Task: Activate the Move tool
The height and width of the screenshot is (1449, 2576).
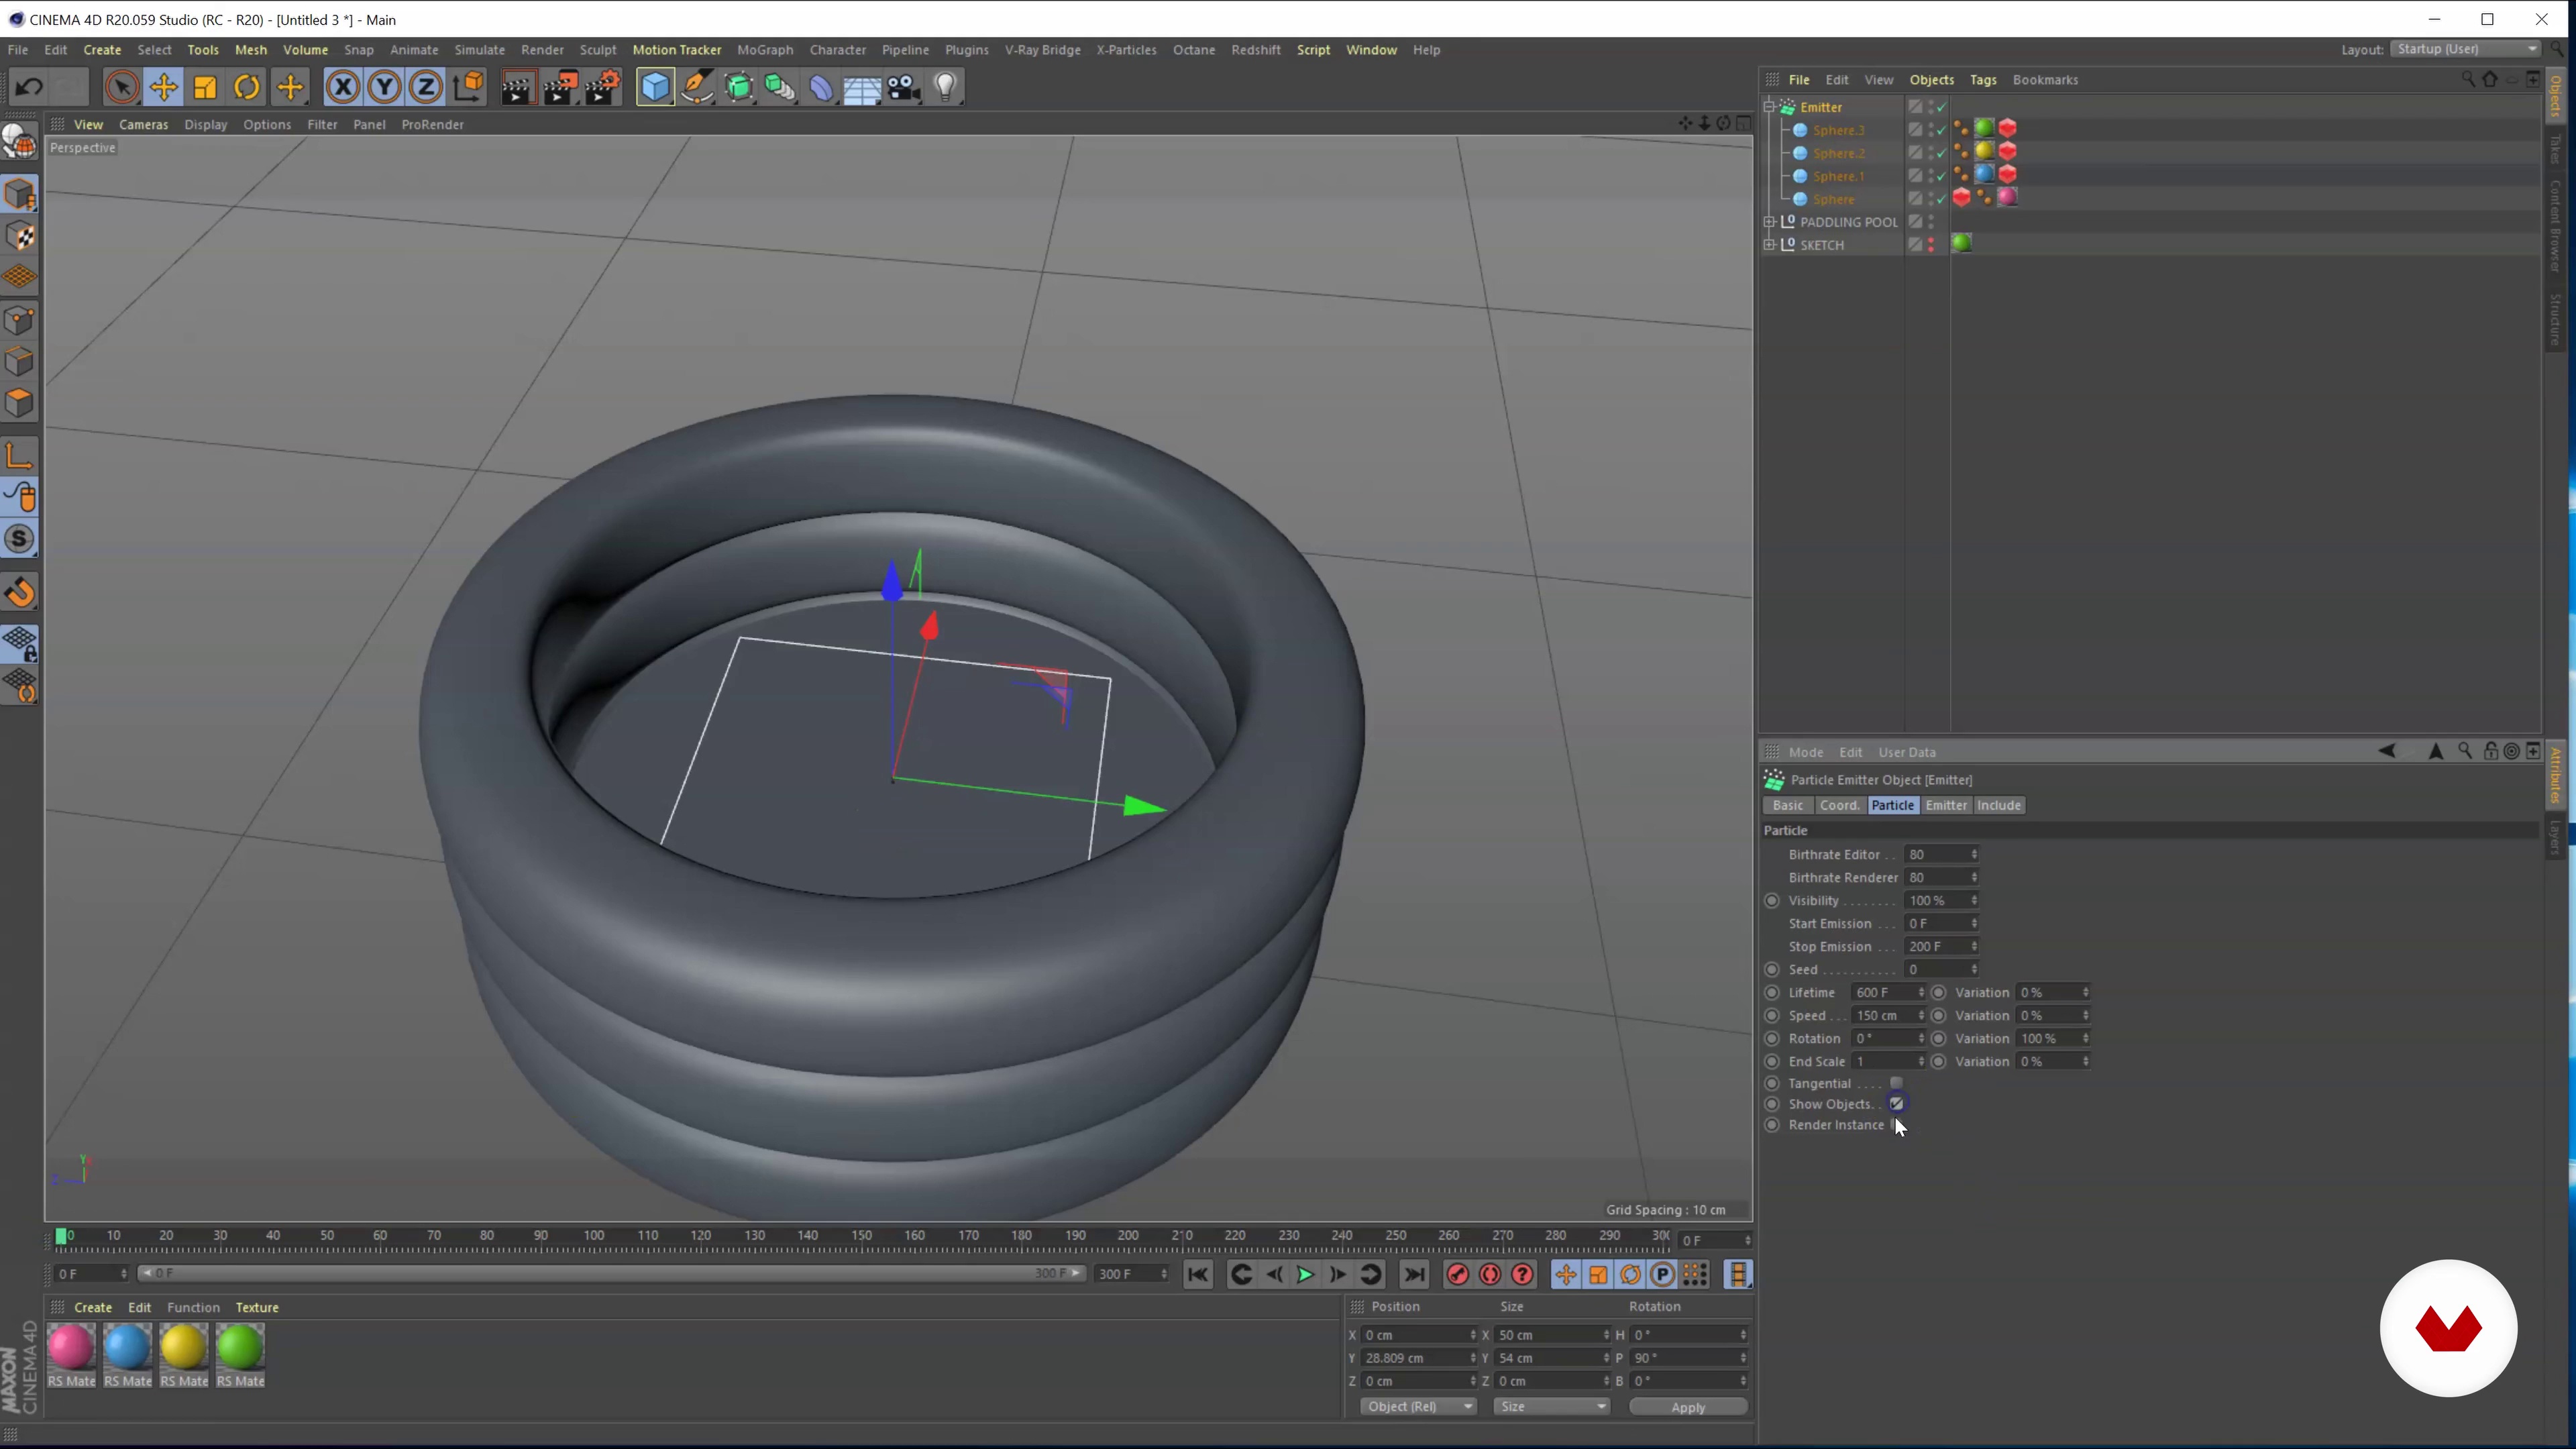Action: coord(163,87)
